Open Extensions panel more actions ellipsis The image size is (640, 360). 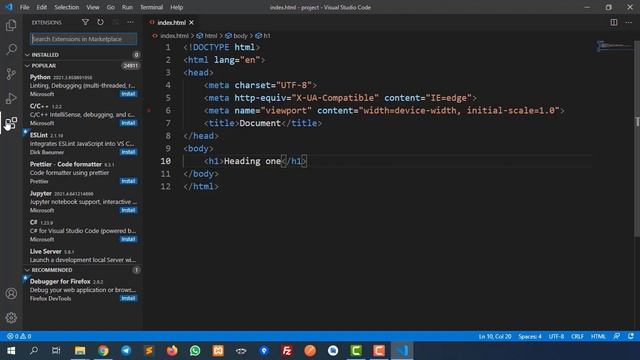tap(130, 22)
